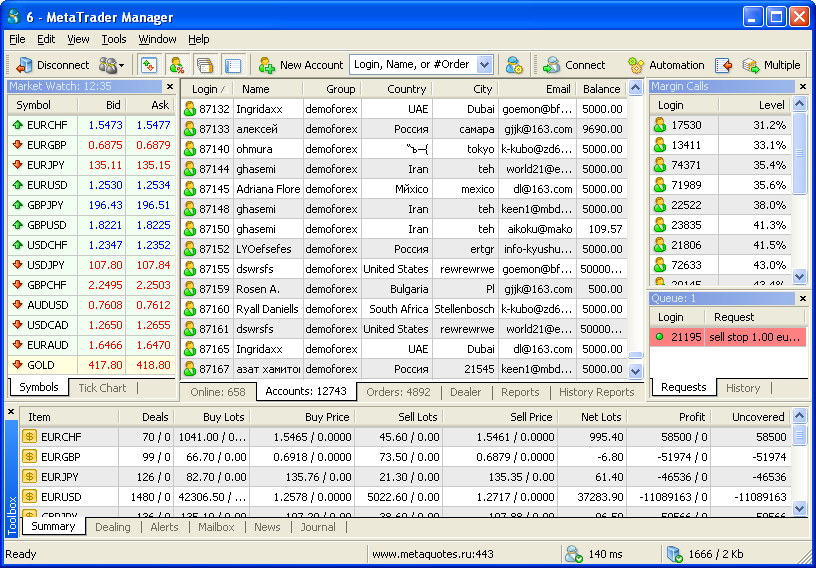
Task: Switch to the Dealing toolbox tab
Action: coord(113,527)
